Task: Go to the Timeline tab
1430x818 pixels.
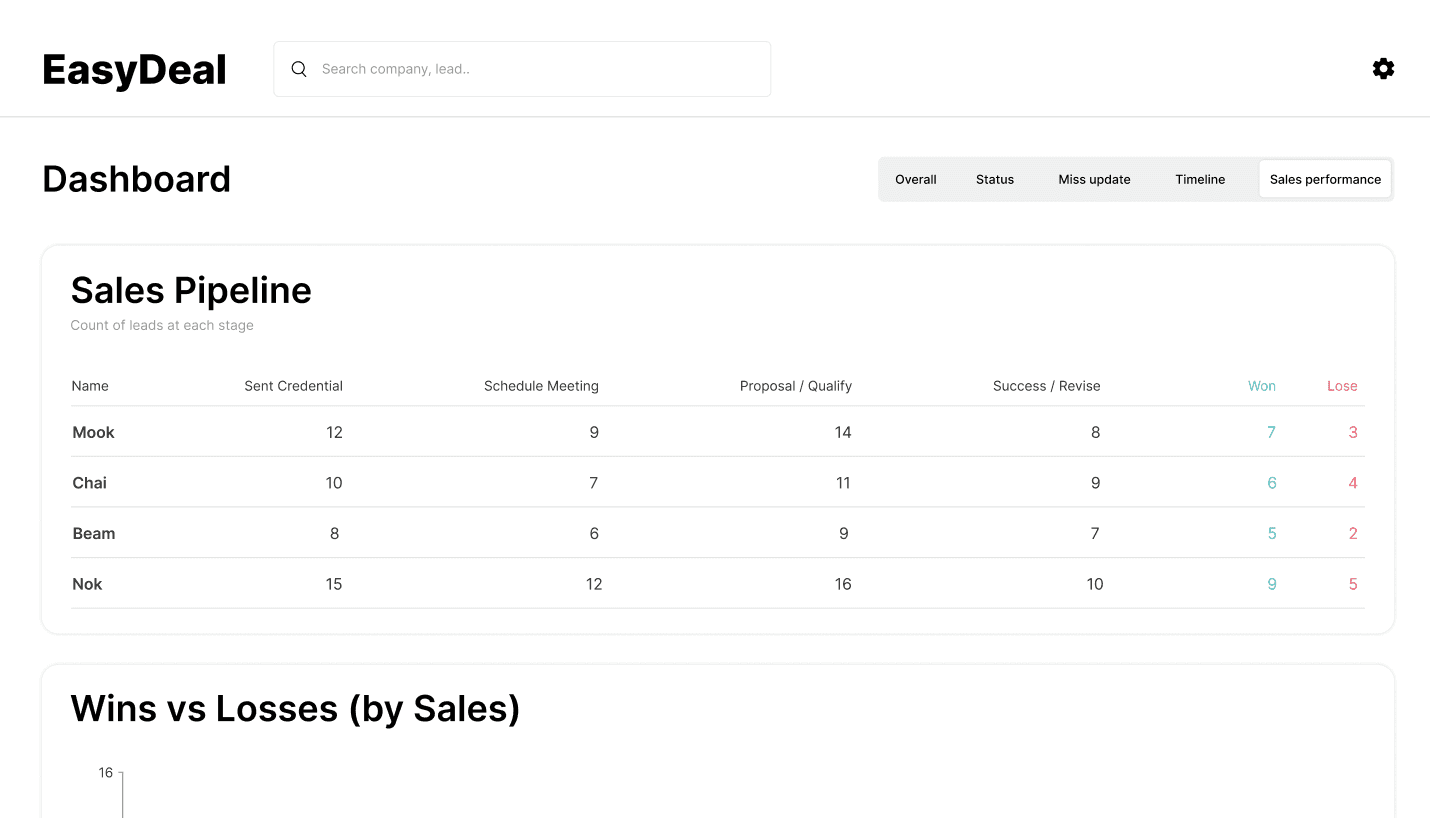Action: click(x=1200, y=180)
